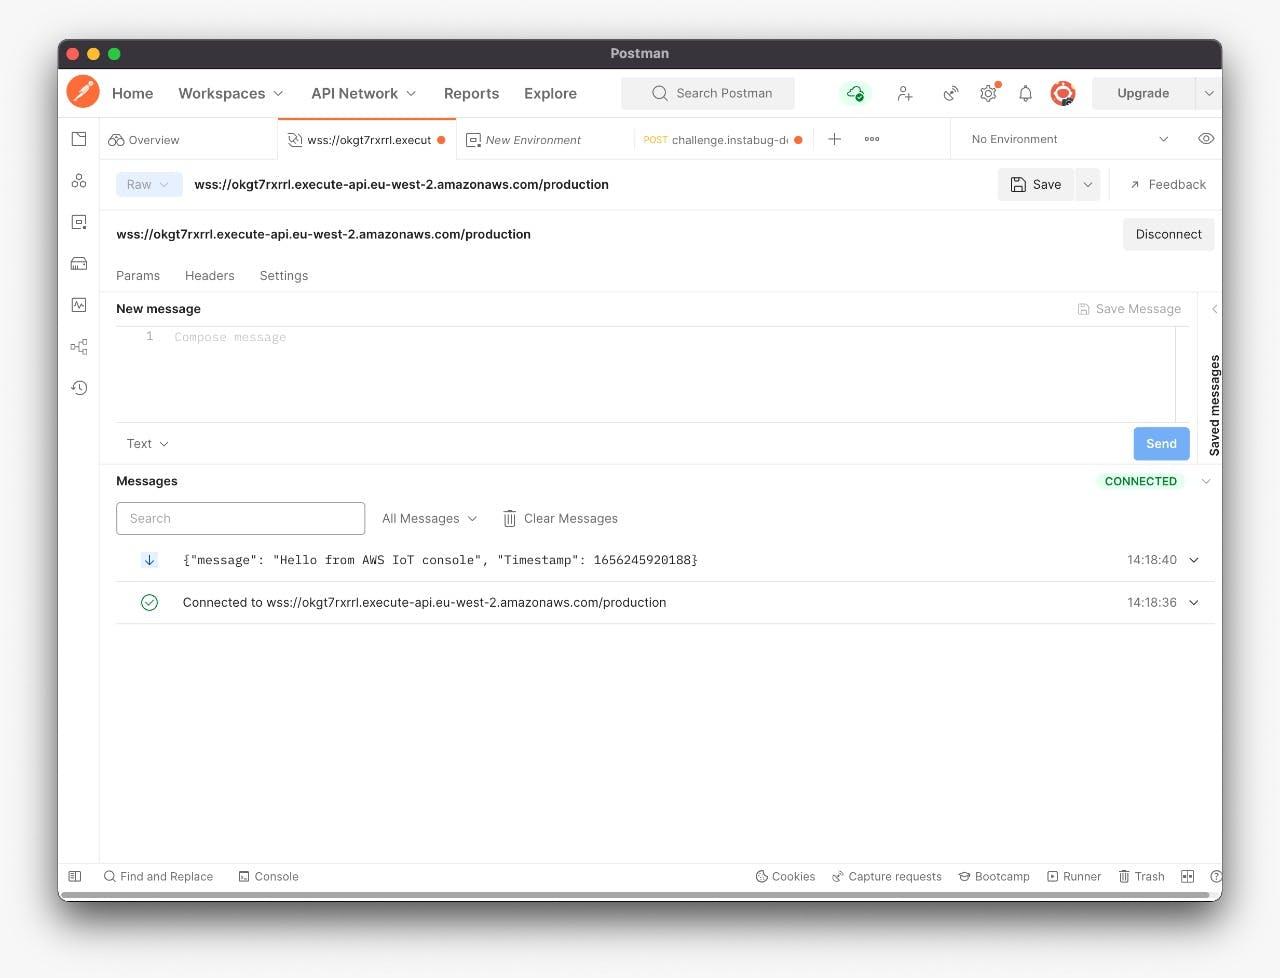The height and width of the screenshot is (978, 1280).
Task: Click the Send button
Action: click(x=1161, y=444)
